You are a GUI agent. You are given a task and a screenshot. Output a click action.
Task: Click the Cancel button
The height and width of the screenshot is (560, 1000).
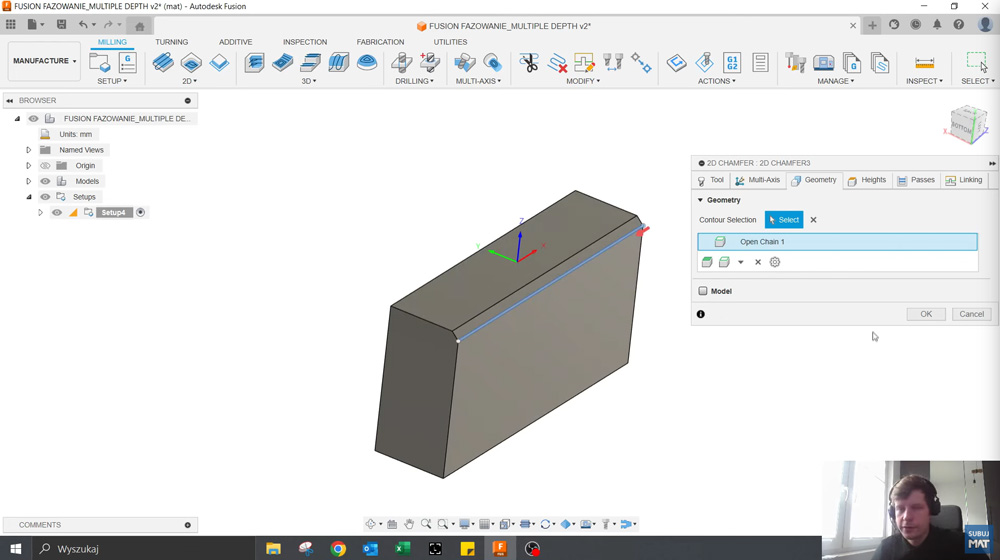(x=971, y=314)
